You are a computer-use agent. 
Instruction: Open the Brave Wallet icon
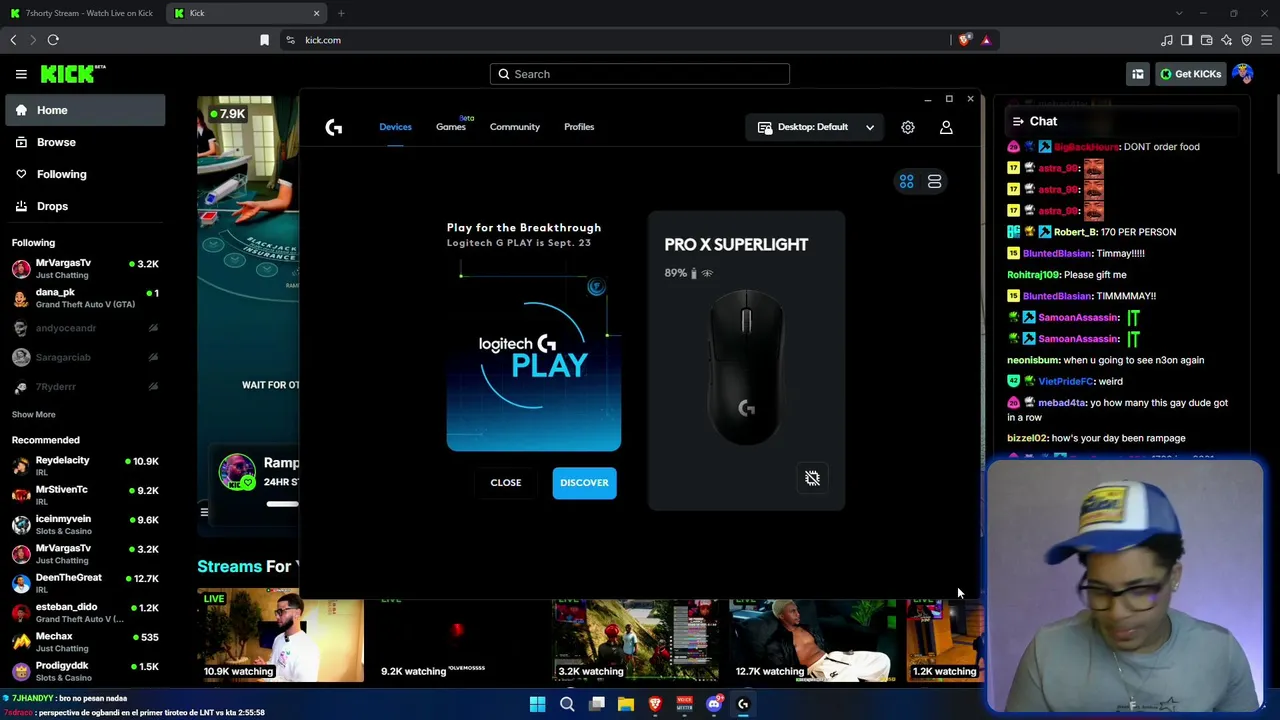[x=1206, y=40]
